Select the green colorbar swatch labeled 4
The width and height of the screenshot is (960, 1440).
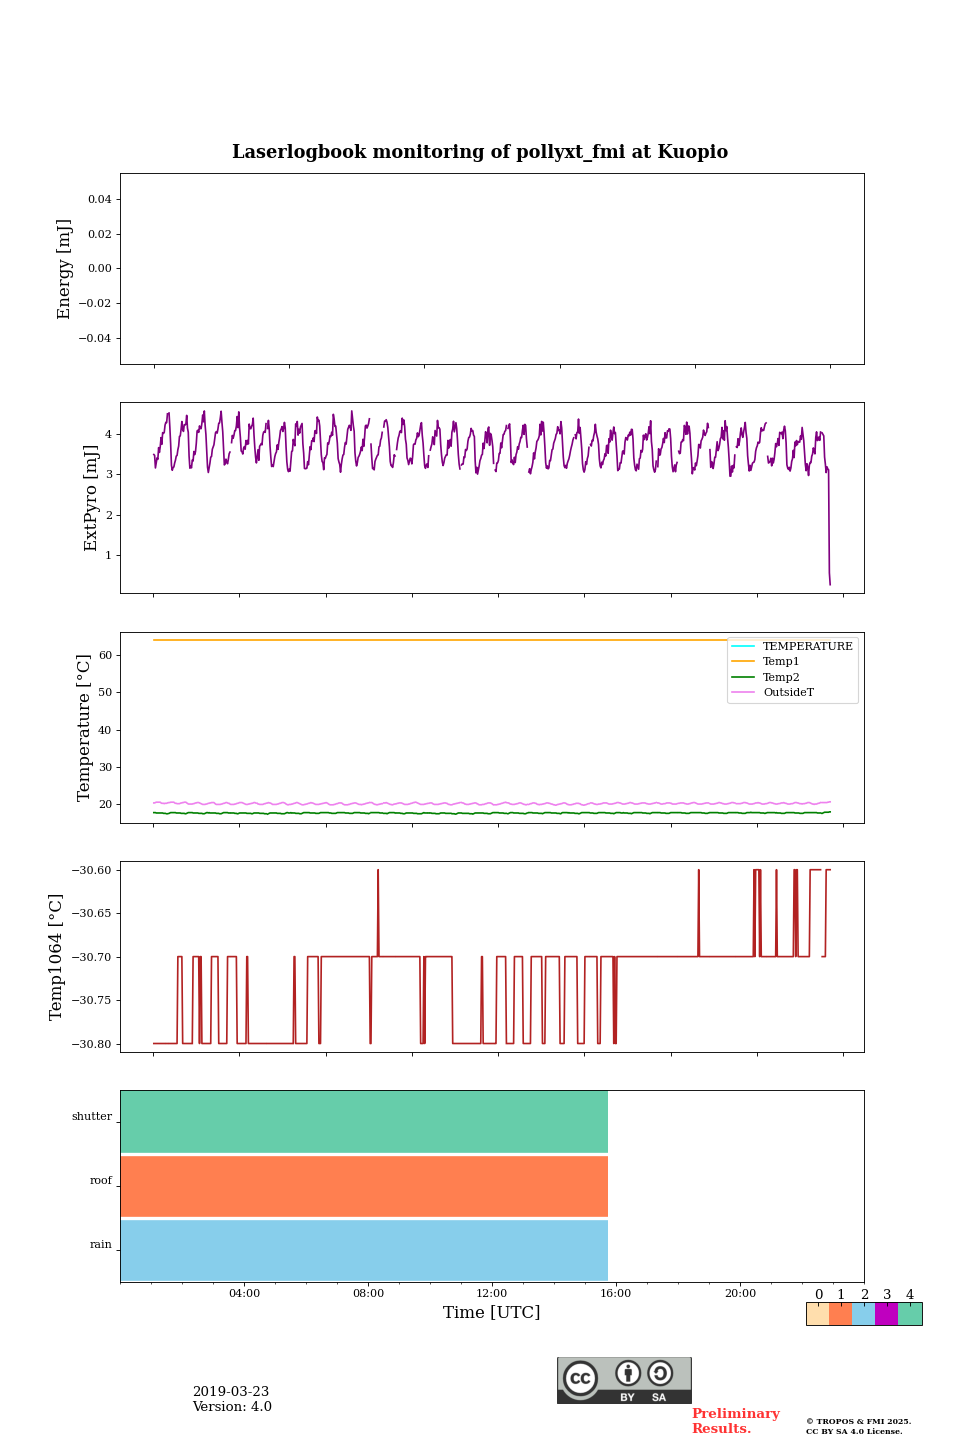point(910,1314)
